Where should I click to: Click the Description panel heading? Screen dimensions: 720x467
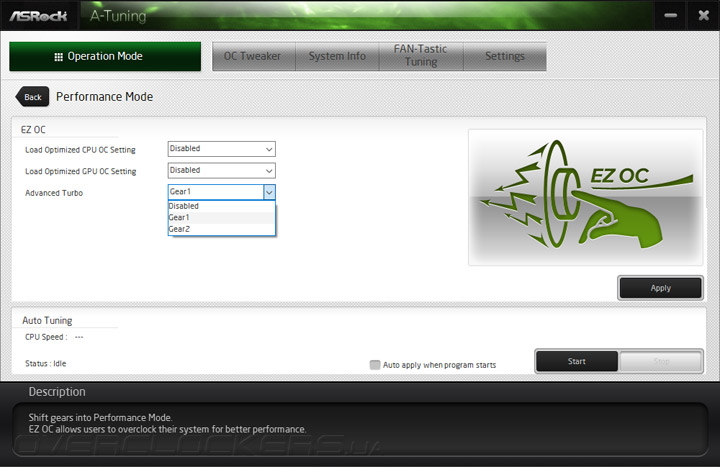(x=57, y=392)
